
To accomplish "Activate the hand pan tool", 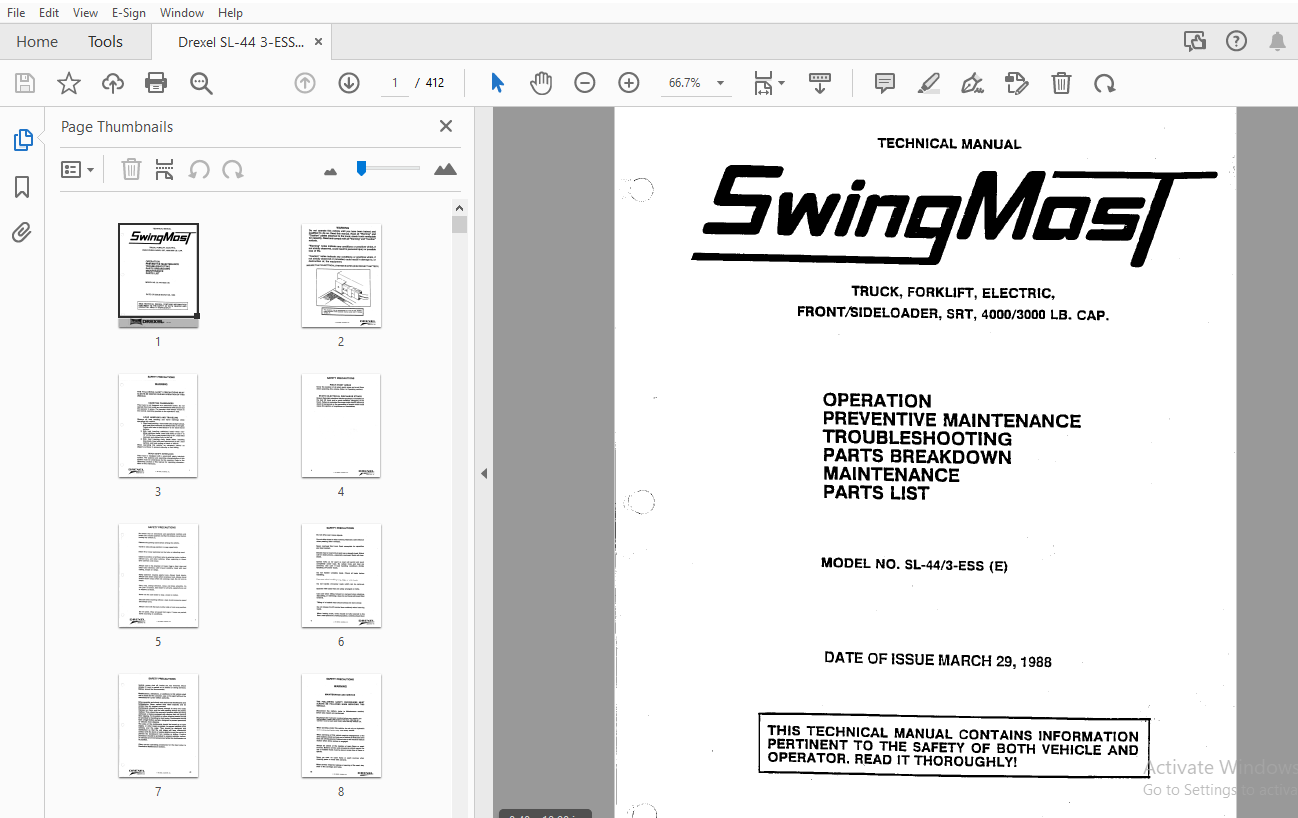I will pyautogui.click(x=541, y=83).
